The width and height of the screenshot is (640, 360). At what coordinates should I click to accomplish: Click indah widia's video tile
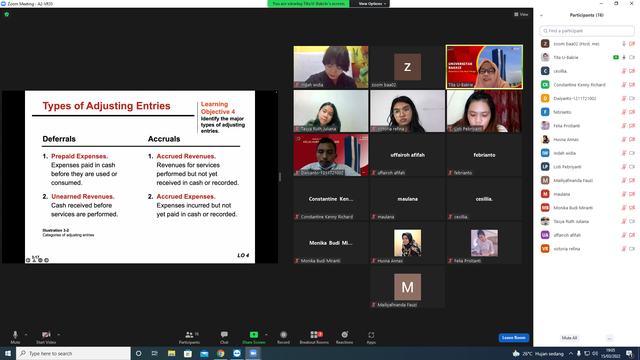[x=331, y=67]
